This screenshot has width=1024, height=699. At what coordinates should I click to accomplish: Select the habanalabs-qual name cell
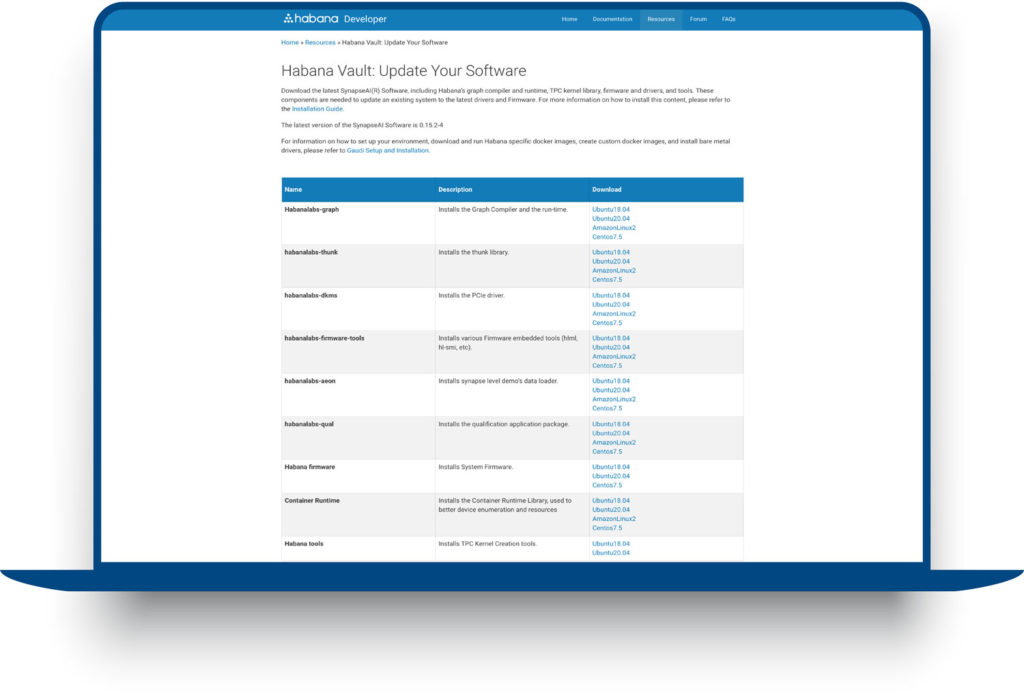[x=358, y=438]
